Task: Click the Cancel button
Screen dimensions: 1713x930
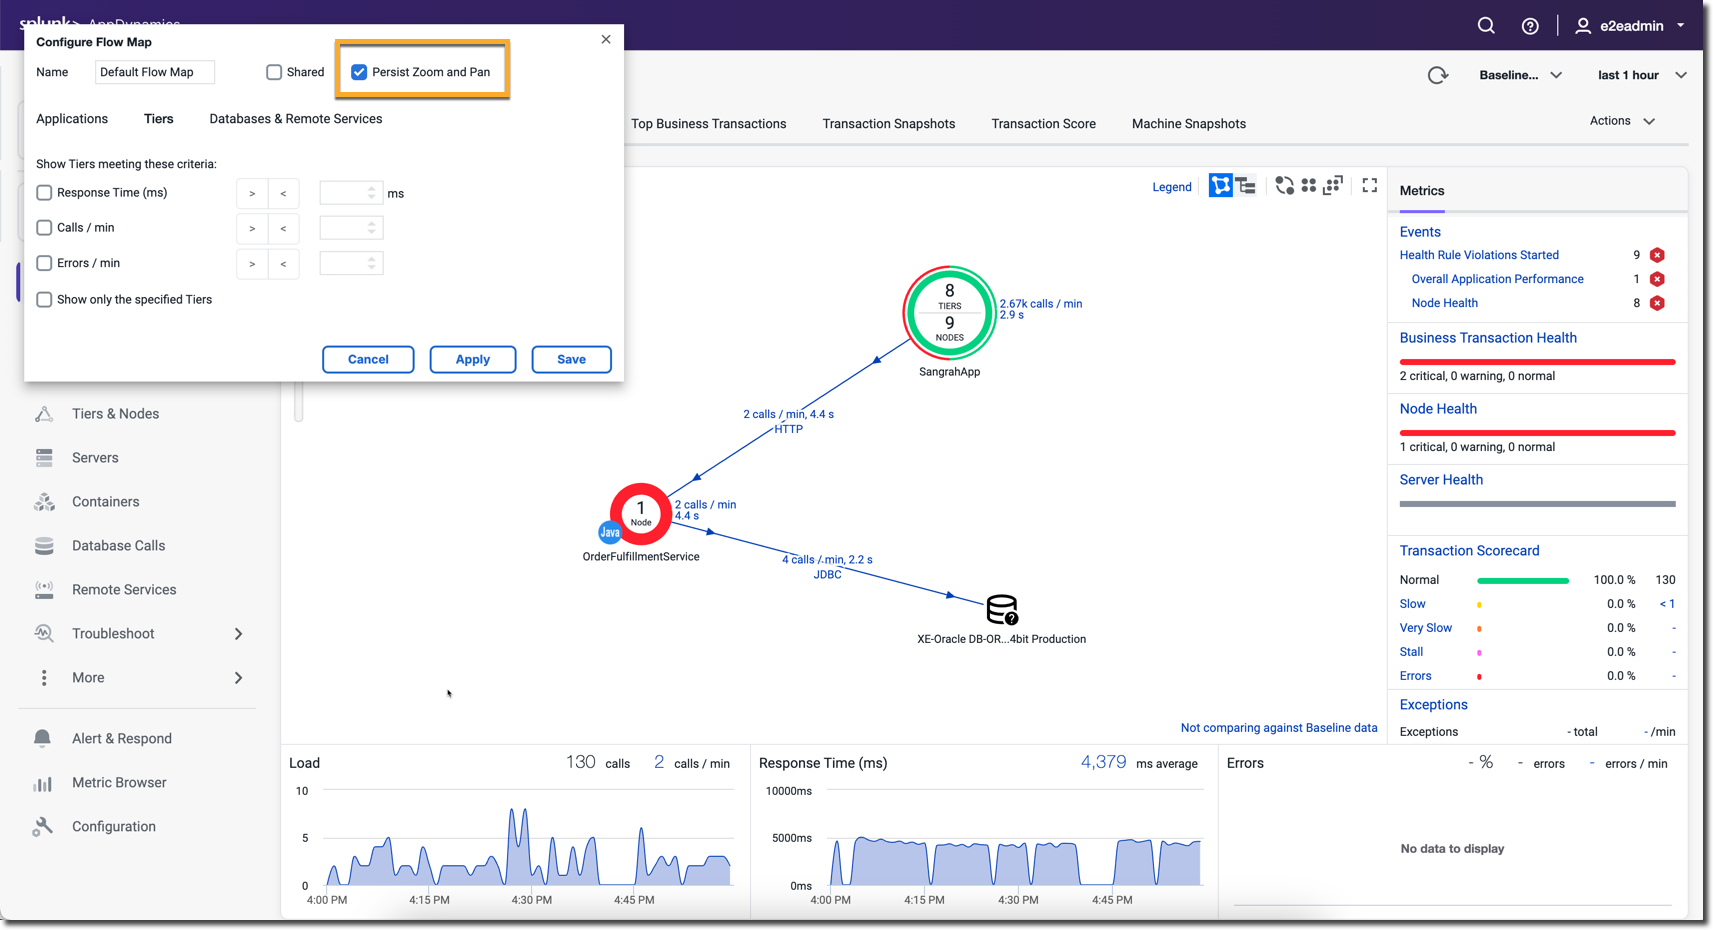Action: click(x=368, y=360)
